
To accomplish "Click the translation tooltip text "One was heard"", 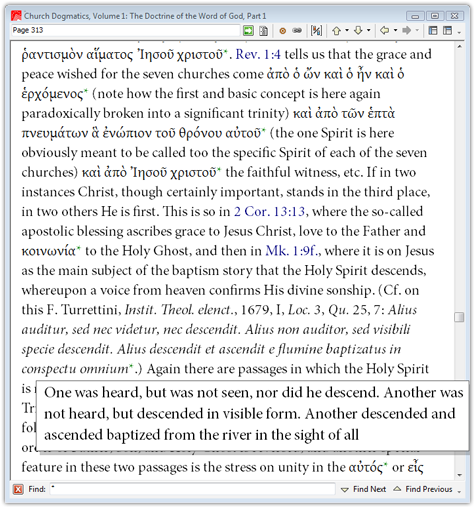I will tap(94, 393).
